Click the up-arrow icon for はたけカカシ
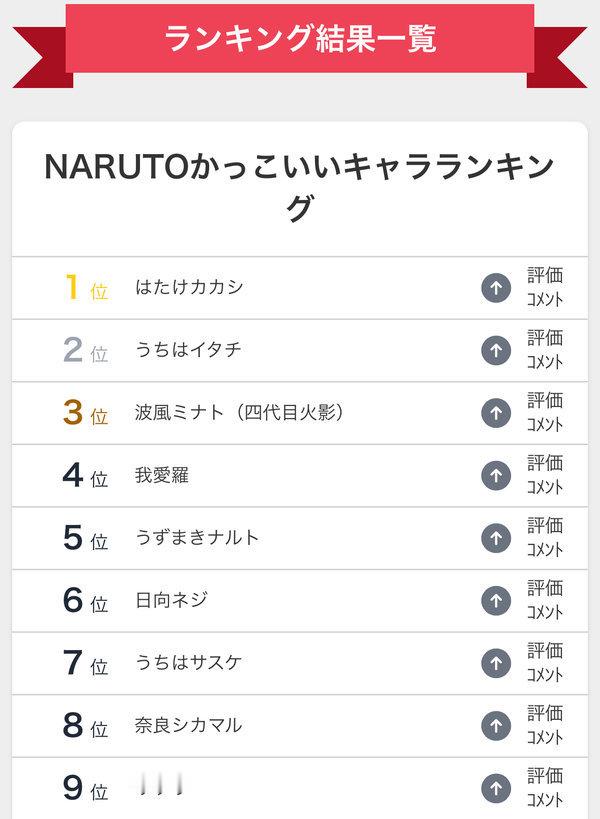This screenshot has width=600, height=819. click(x=496, y=288)
